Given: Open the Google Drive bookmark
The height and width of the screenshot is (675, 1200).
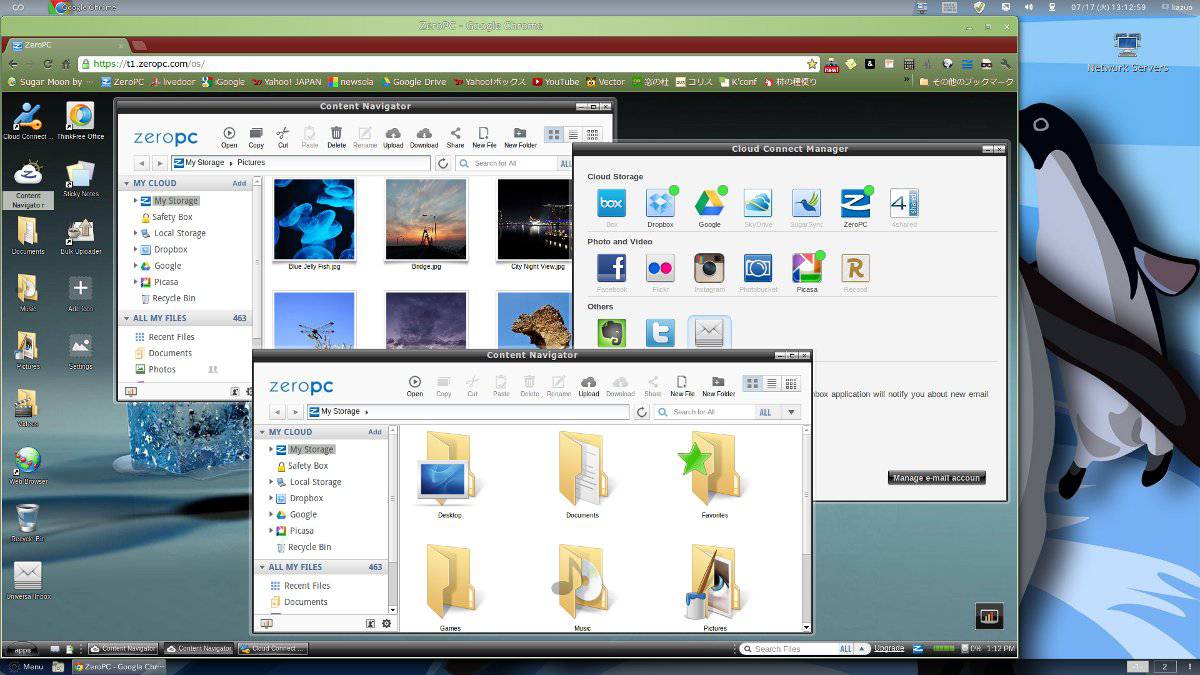Looking at the screenshot, I should (413, 82).
